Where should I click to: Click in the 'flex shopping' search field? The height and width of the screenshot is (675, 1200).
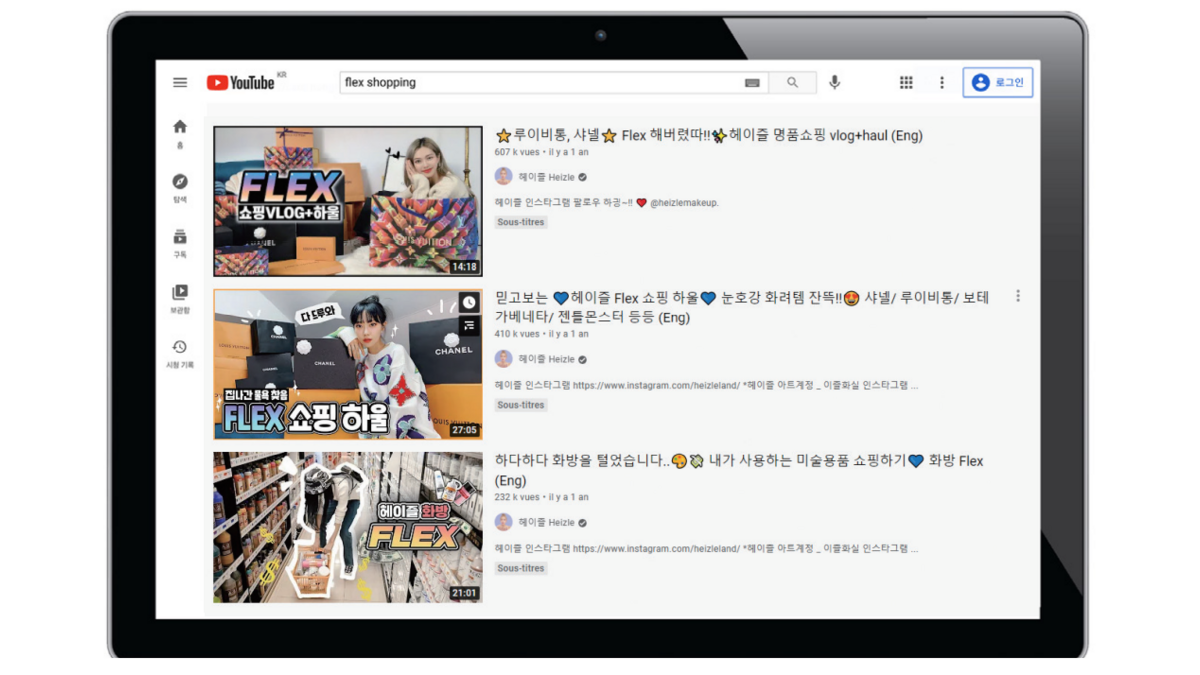coord(540,83)
